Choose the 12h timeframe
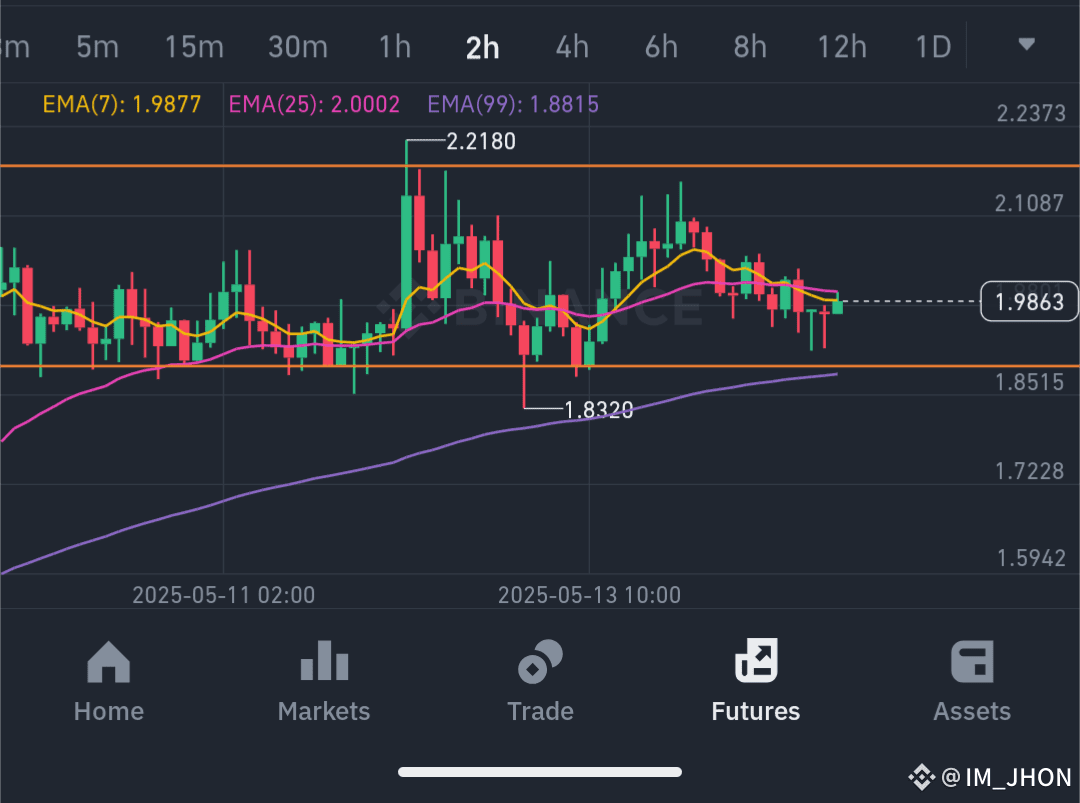Screen dimensions: 1080x803 [x=842, y=47]
